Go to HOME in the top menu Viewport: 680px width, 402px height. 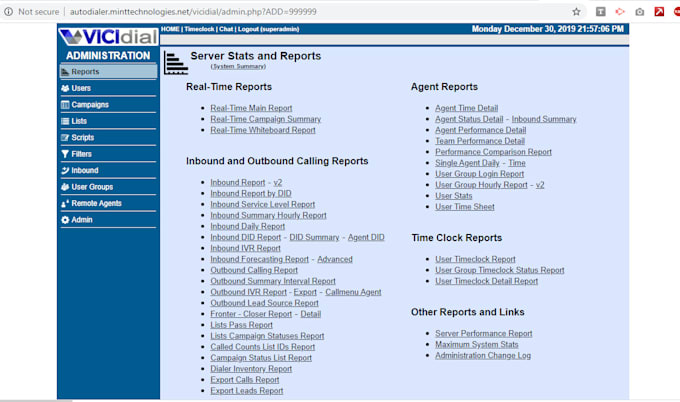171,29
